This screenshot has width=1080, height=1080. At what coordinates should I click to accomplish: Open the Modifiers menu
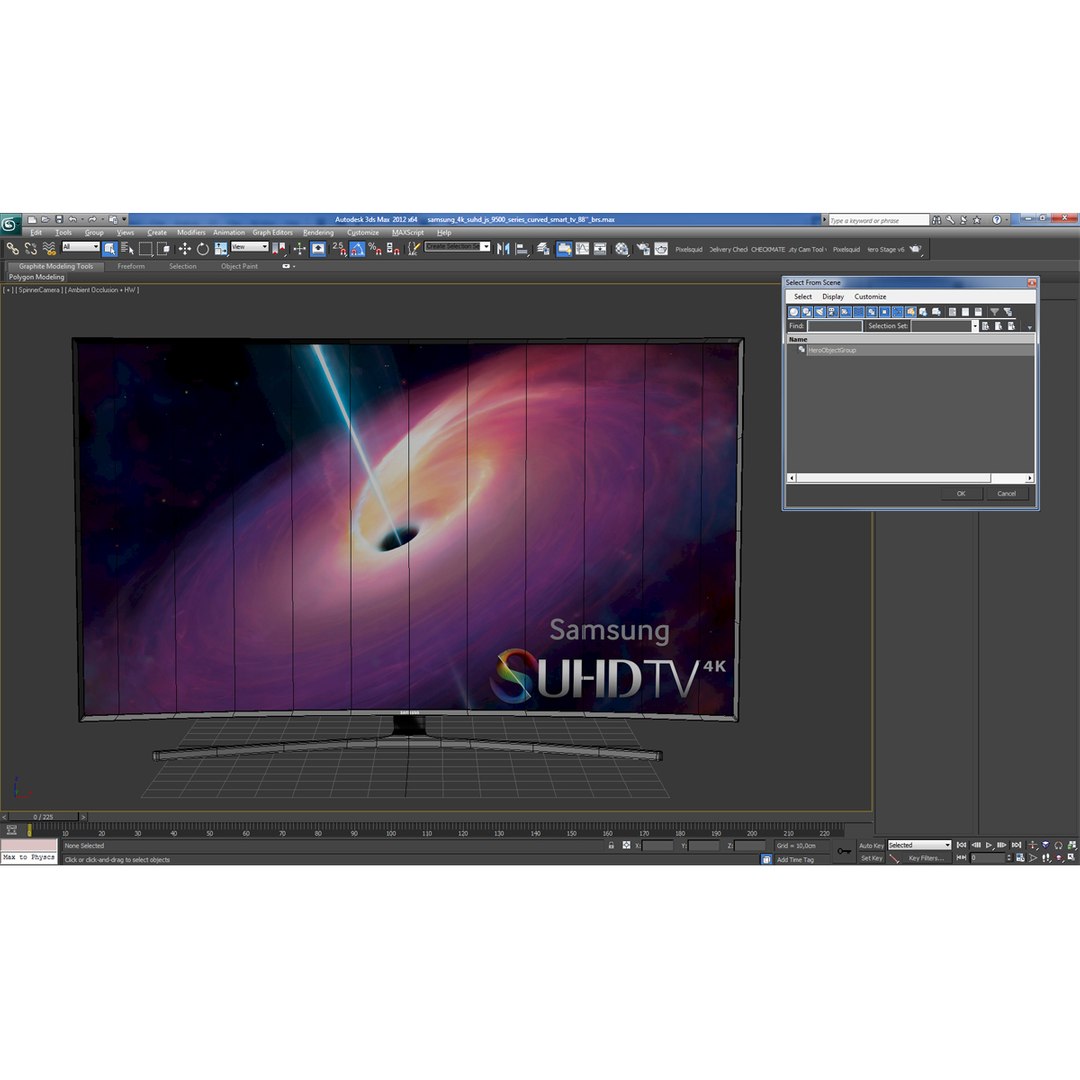click(x=191, y=232)
